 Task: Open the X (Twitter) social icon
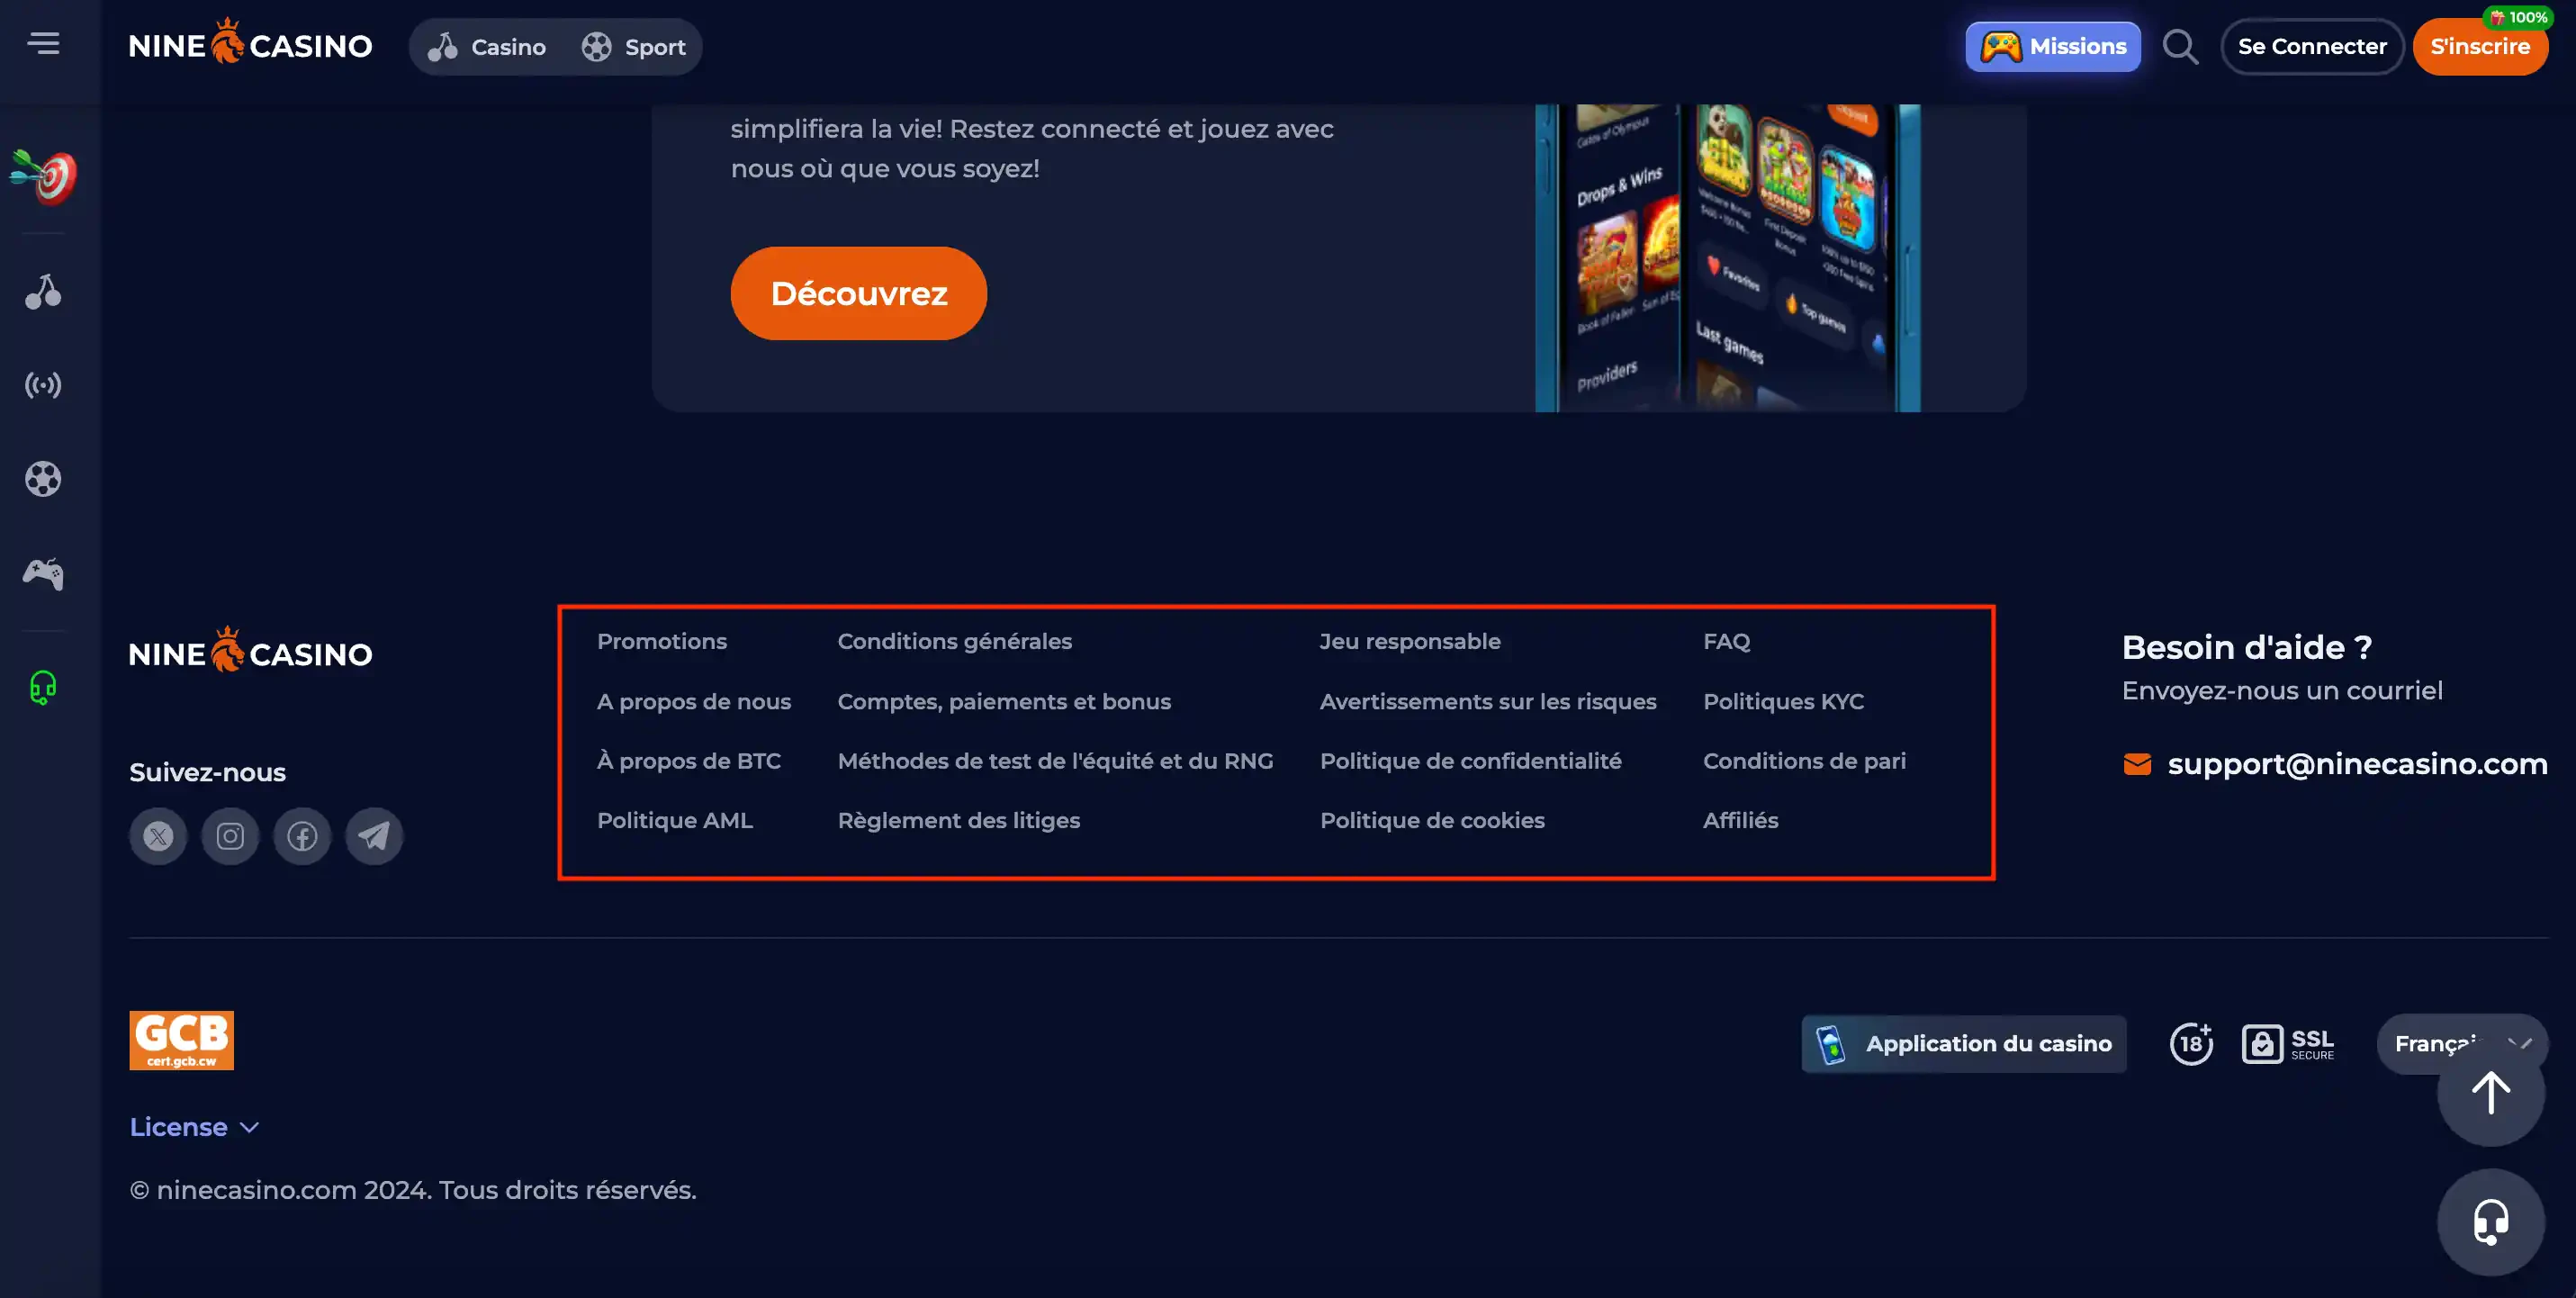click(x=158, y=836)
